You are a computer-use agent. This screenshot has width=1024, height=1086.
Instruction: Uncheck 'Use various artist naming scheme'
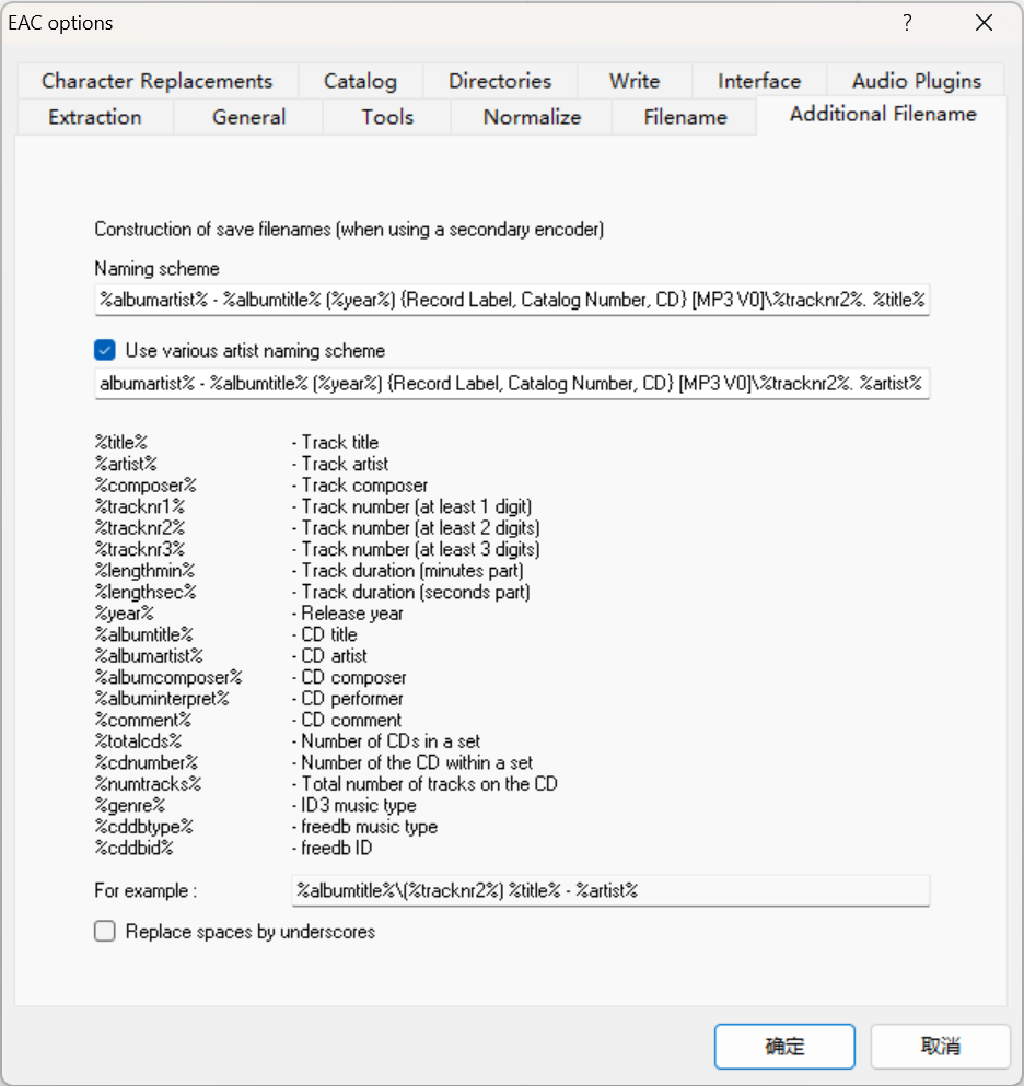[104, 350]
